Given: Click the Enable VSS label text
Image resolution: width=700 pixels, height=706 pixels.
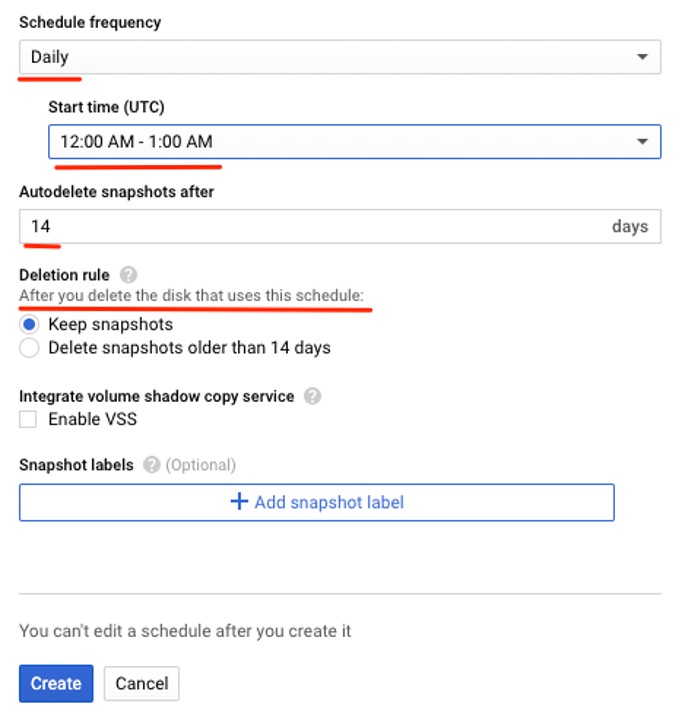Looking at the screenshot, I should click(92, 420).
